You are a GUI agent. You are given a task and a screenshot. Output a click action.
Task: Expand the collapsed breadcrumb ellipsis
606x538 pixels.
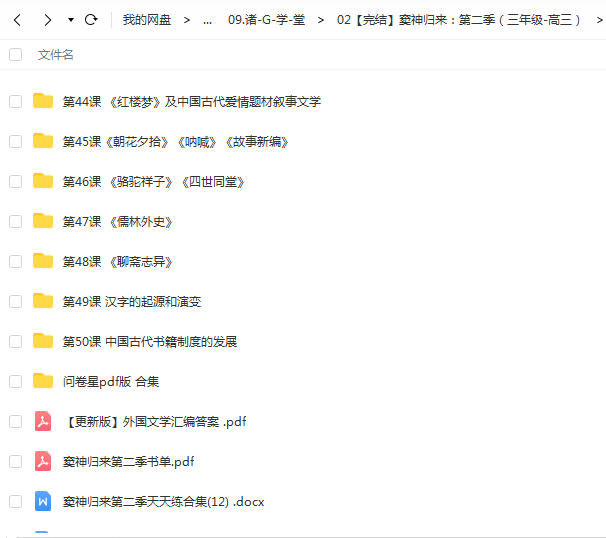pyautogui.click(x=208, y=21)
